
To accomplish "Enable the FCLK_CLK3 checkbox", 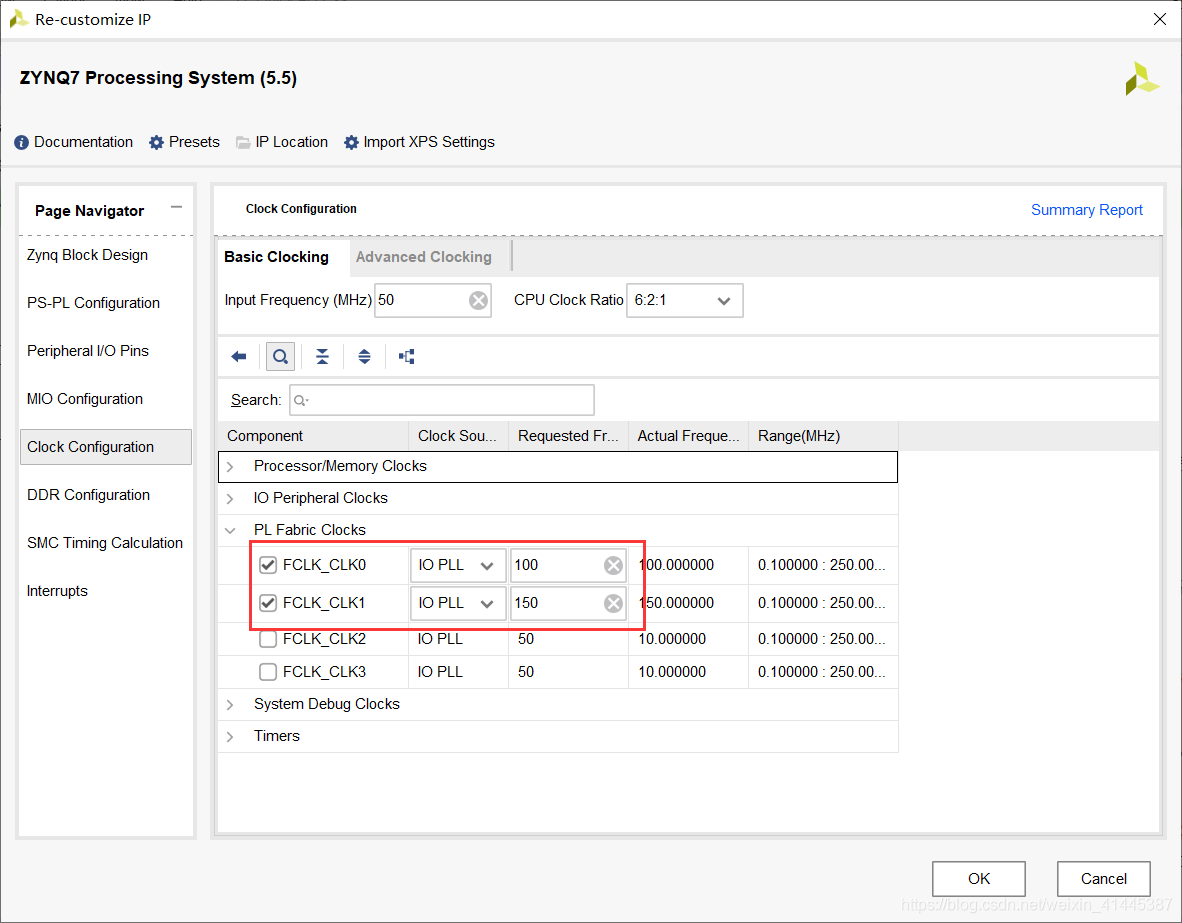I will tap(268, 672).
